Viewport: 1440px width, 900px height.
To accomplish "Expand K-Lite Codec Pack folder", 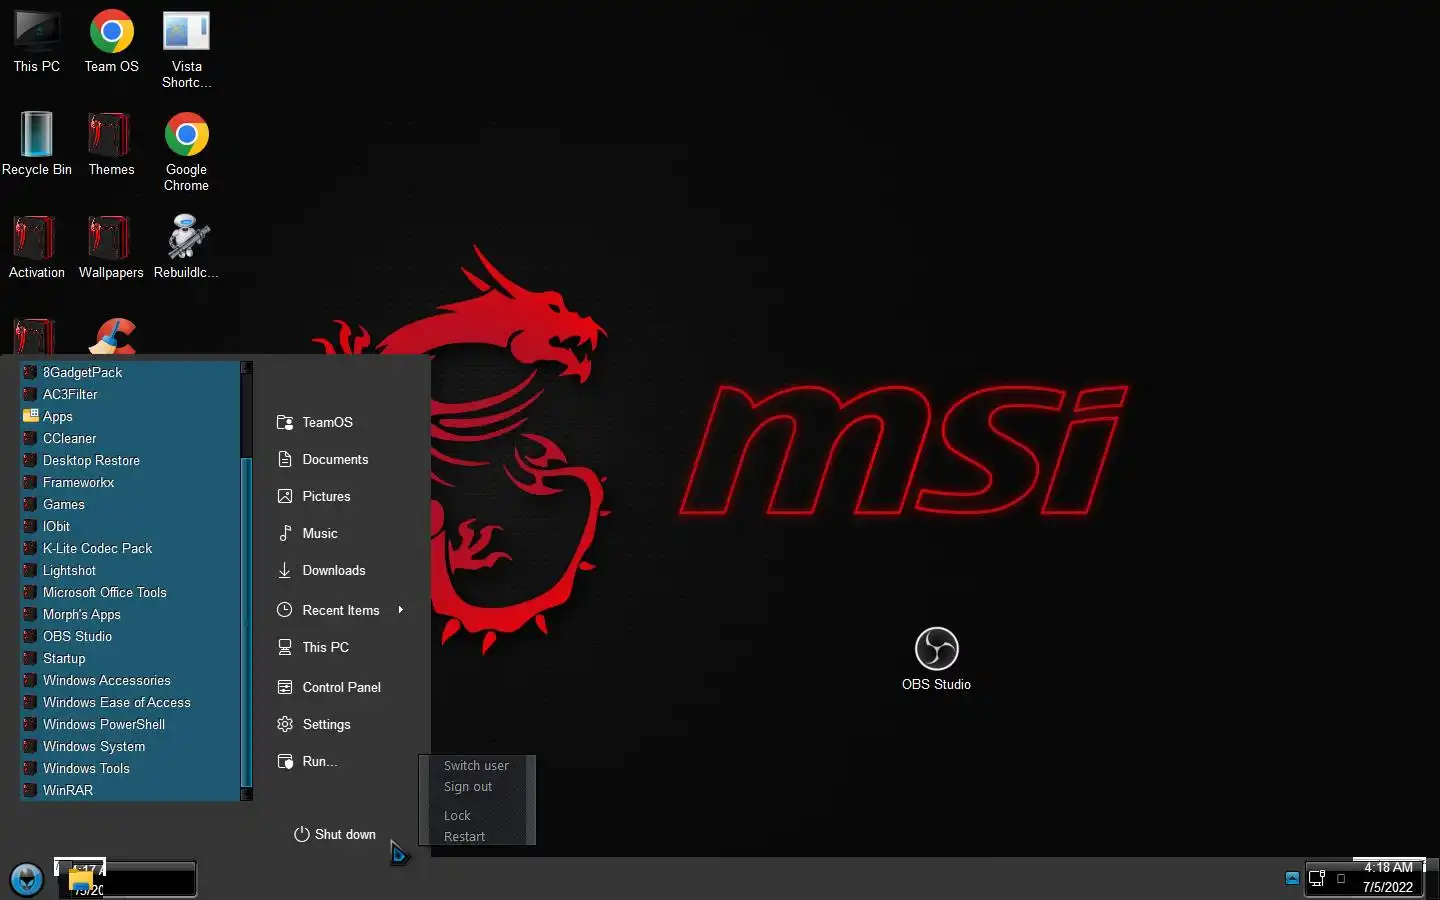I will pos(131,548).
